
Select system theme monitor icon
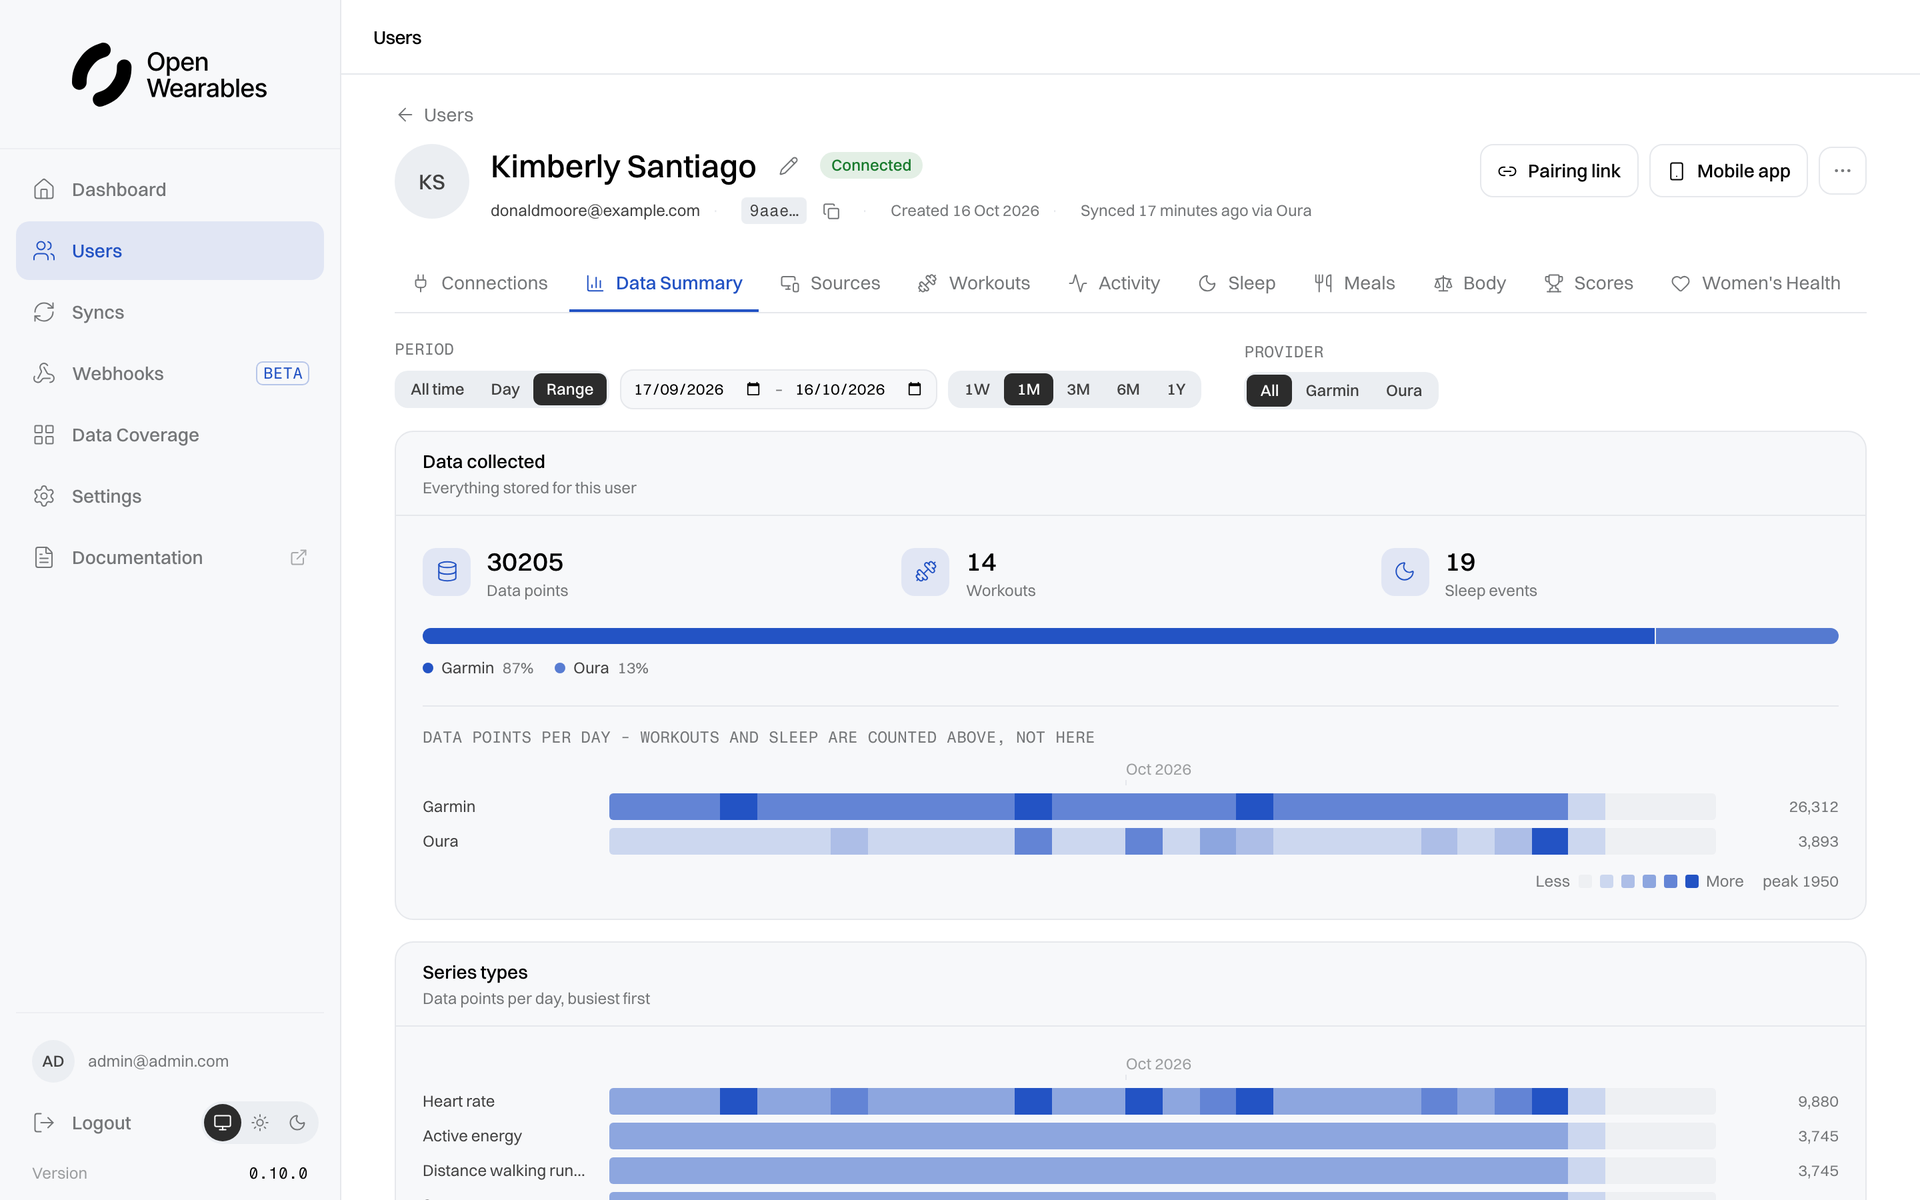tap(223, 1123)
